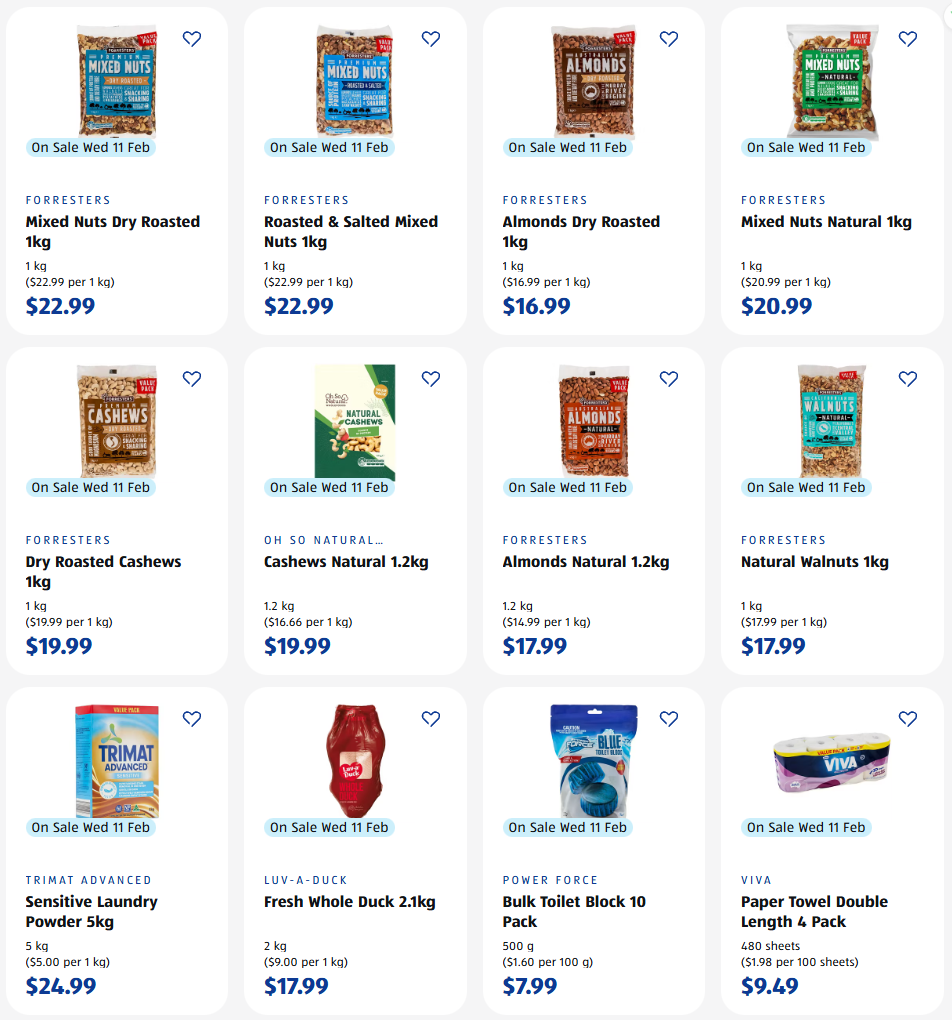Screen dimensions: 952x1020
Task: Save Dry Roasted Cashews to favorites
Action: (x=192, y=379)
